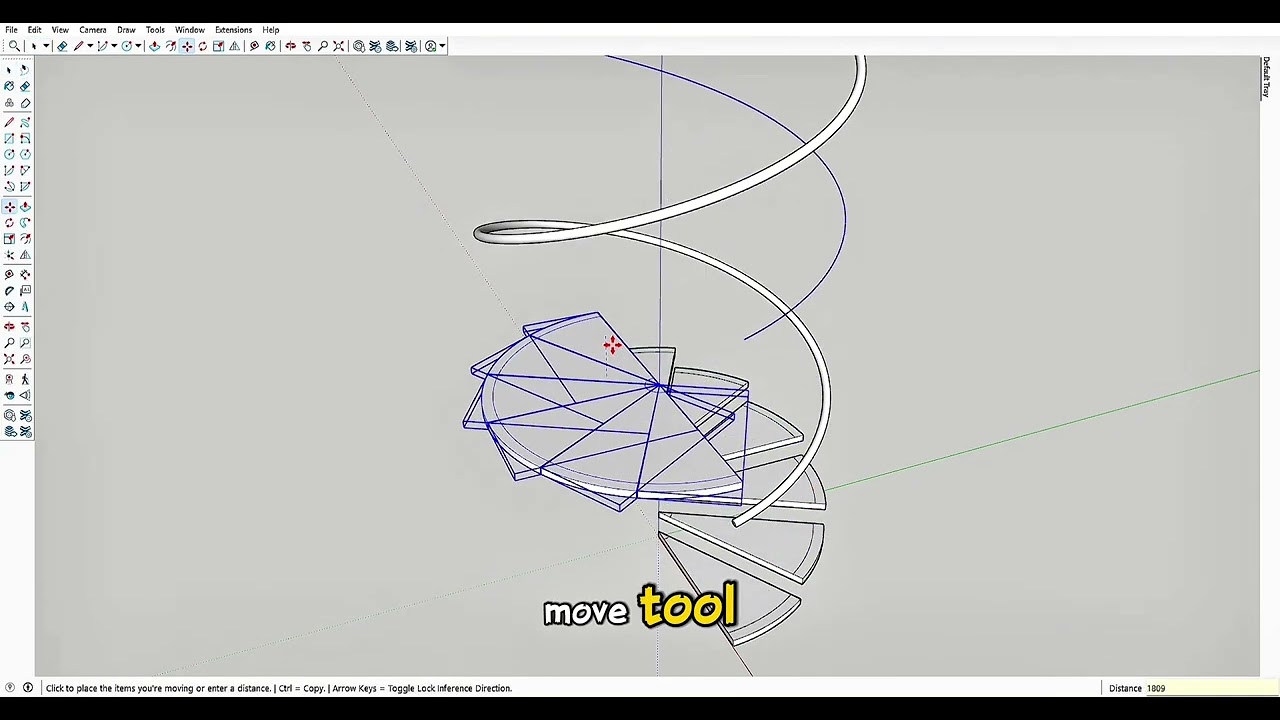1280x720 pixels.
Task: Activate Scale in left tool set
Action: (x=9, y=239)
